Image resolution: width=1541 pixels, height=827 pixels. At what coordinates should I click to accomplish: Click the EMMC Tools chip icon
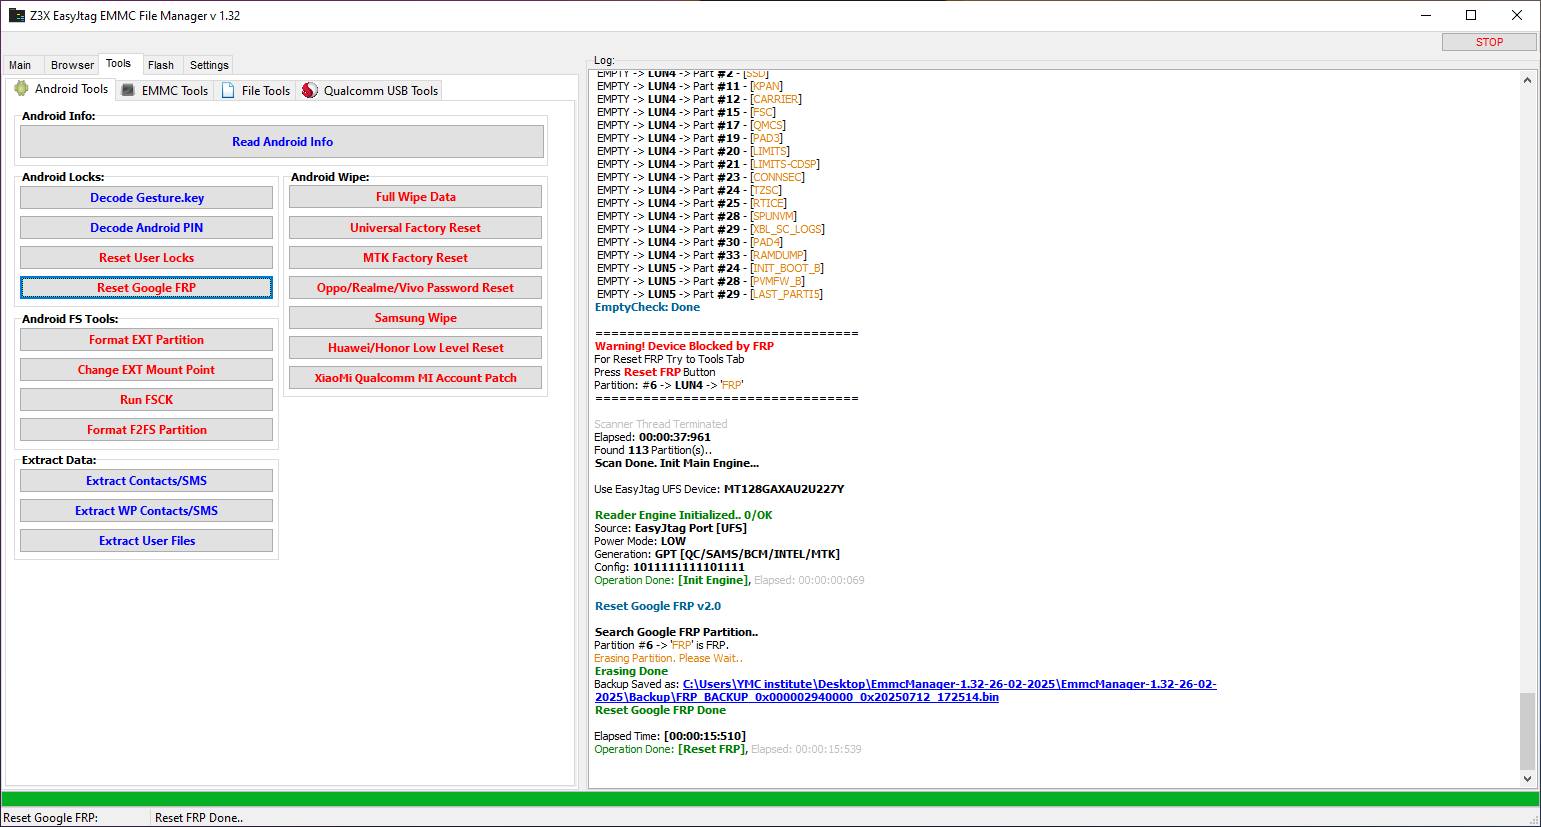point(128,90)
